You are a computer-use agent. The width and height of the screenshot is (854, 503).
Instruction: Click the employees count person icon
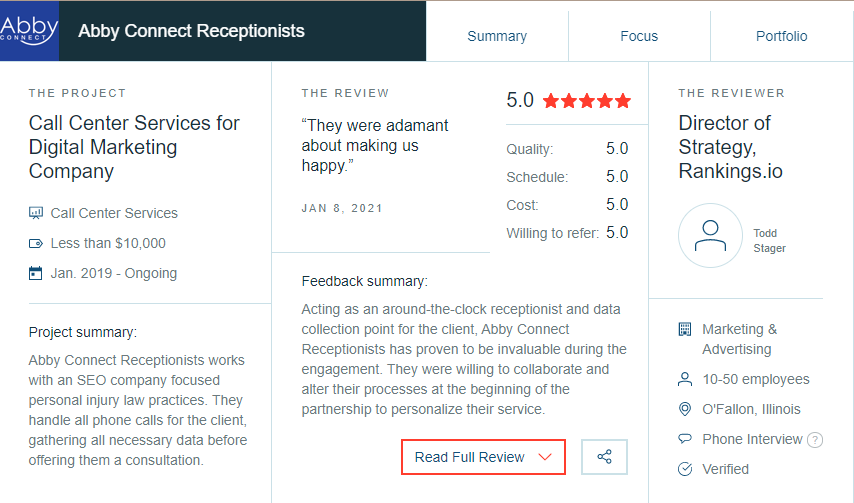click(x=685, y=379)
